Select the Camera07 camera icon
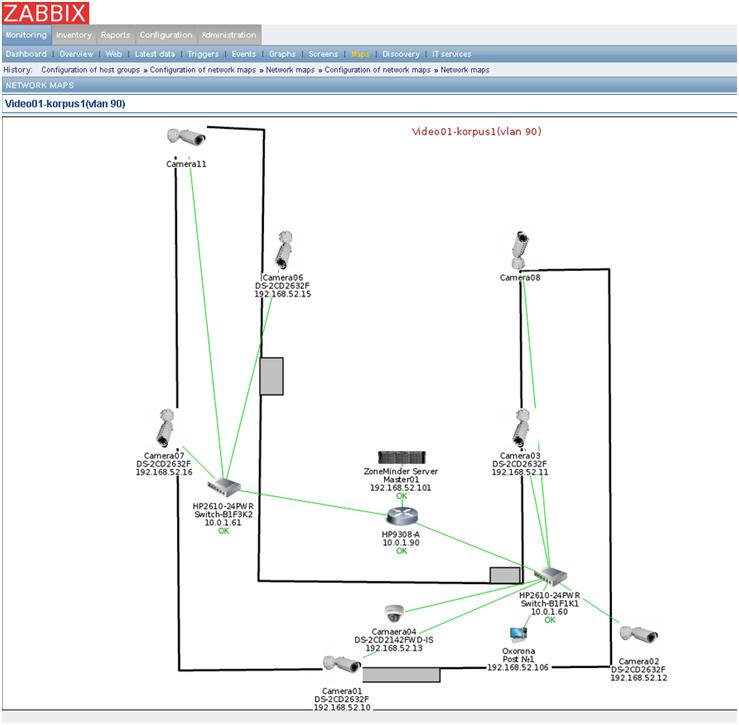 (164, 428)
